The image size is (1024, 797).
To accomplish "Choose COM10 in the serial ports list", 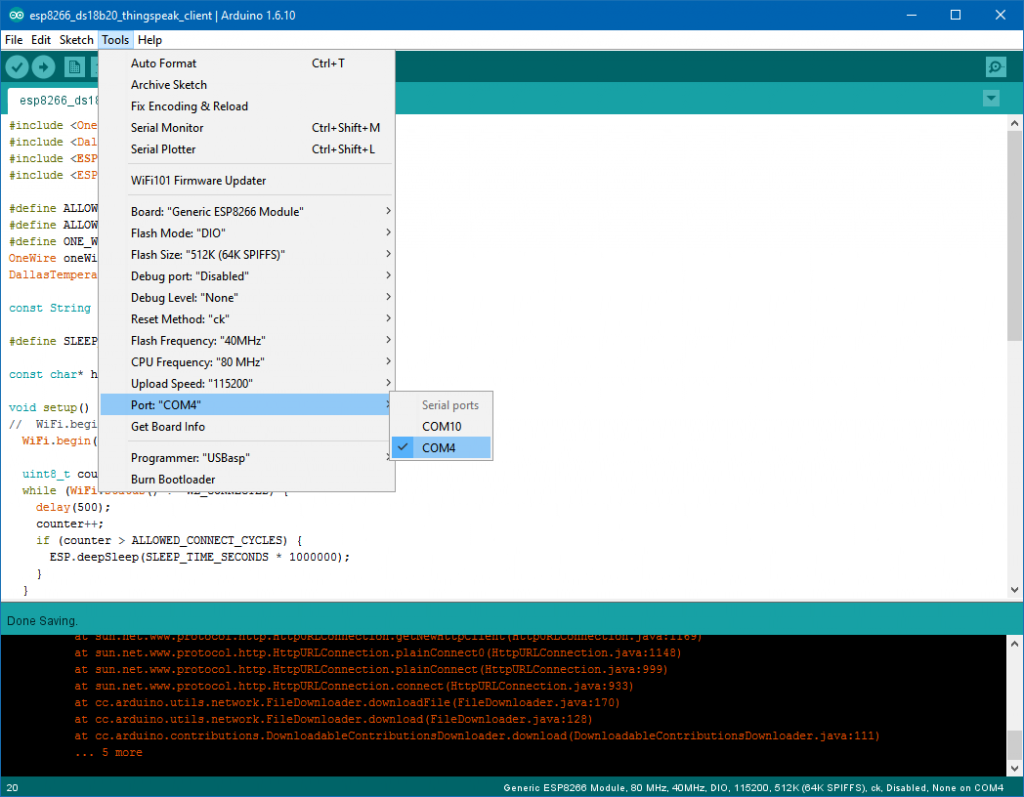I will 441,426.
